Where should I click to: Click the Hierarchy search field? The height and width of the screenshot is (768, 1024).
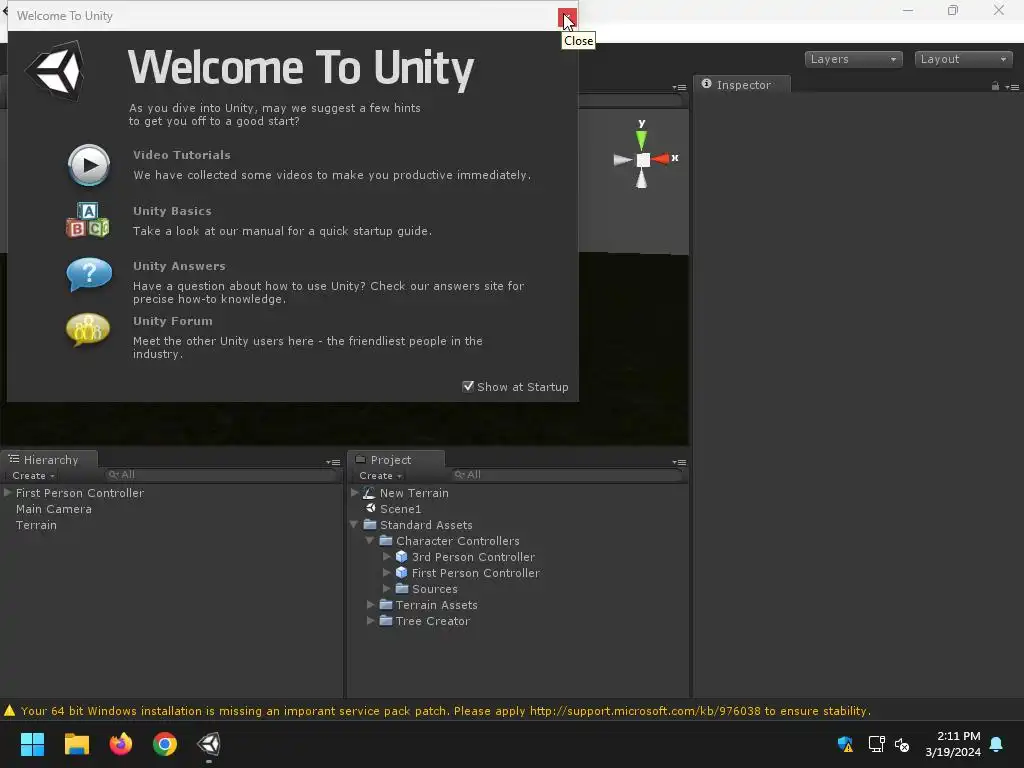click(x=220, y=475)
